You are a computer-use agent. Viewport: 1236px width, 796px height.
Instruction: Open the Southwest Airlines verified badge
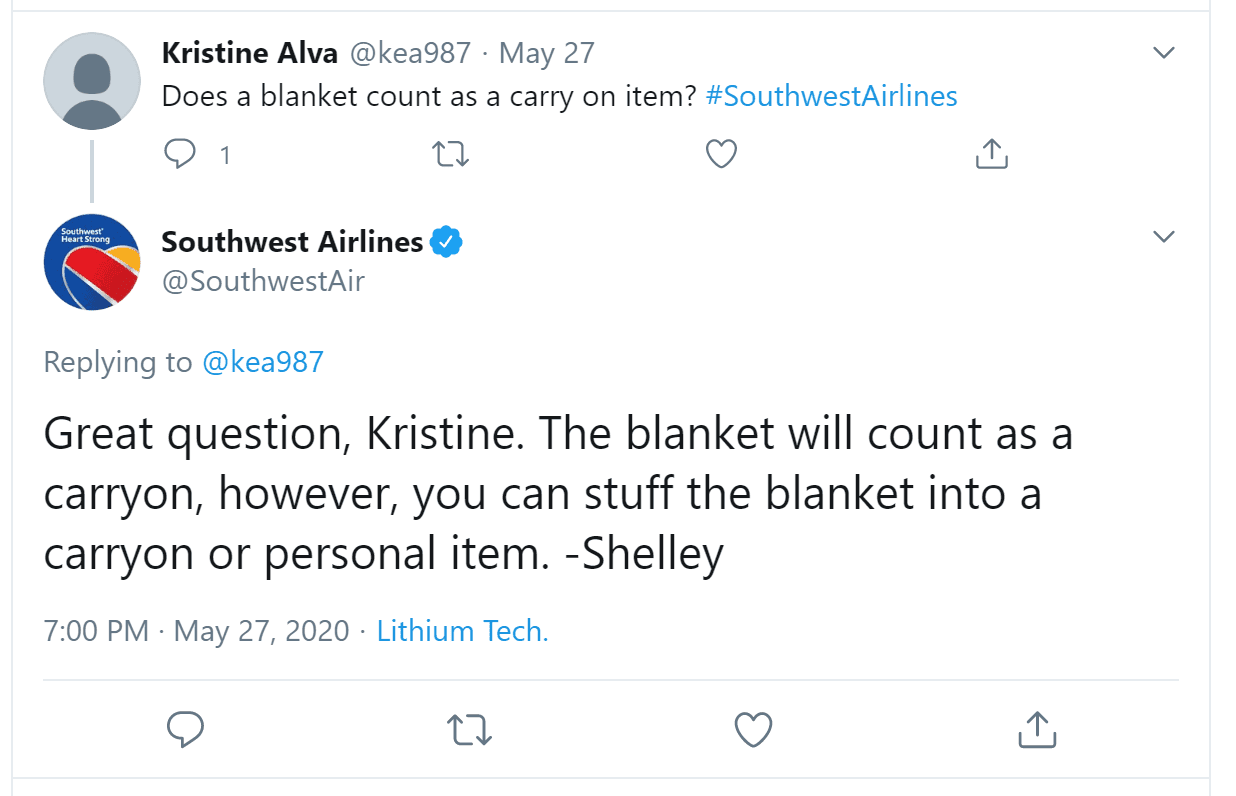(446, 242)
